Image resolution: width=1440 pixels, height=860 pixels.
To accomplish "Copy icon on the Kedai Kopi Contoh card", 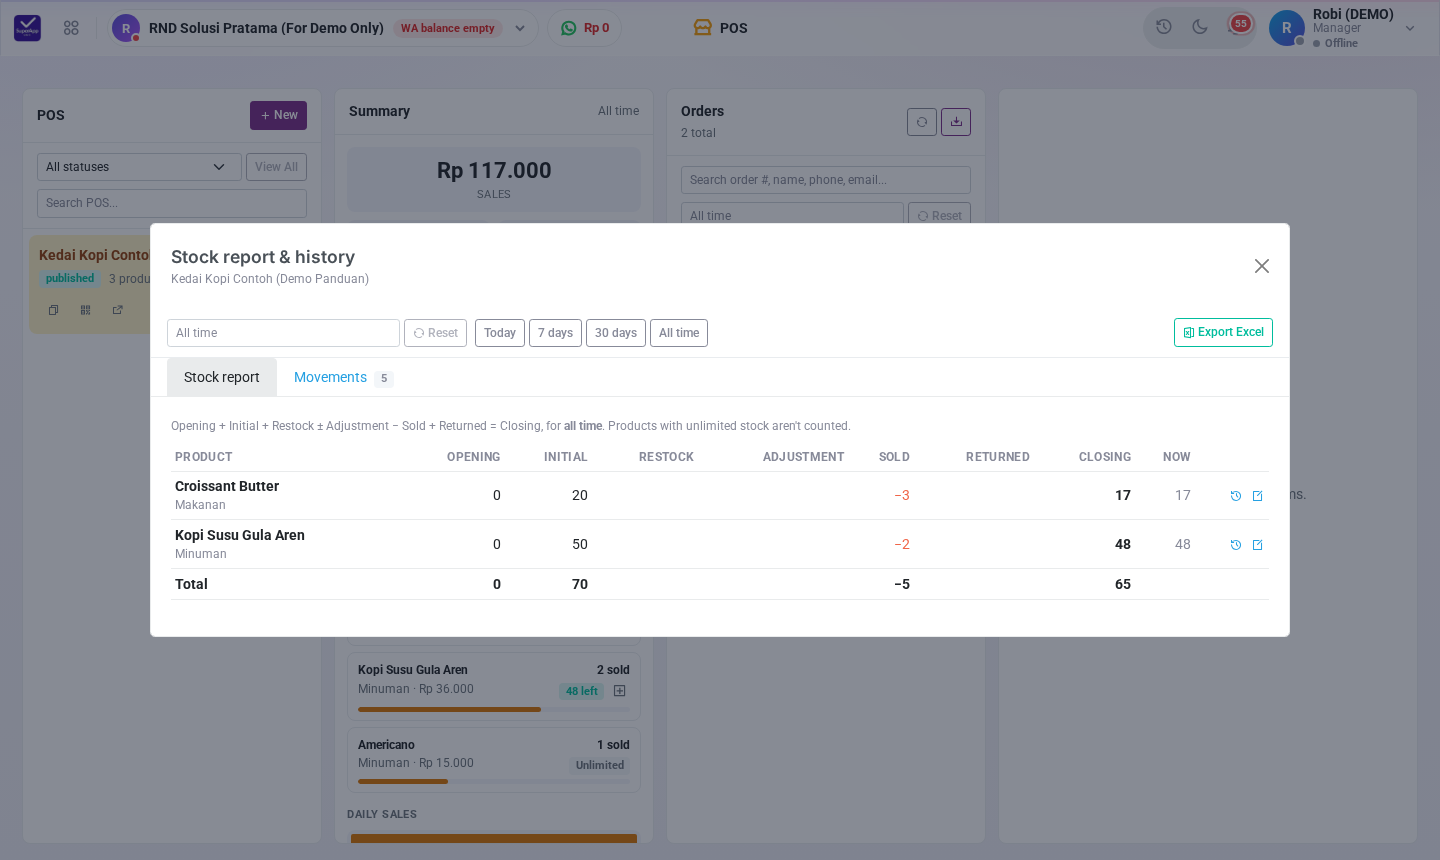I will click(x=54, y=310).
